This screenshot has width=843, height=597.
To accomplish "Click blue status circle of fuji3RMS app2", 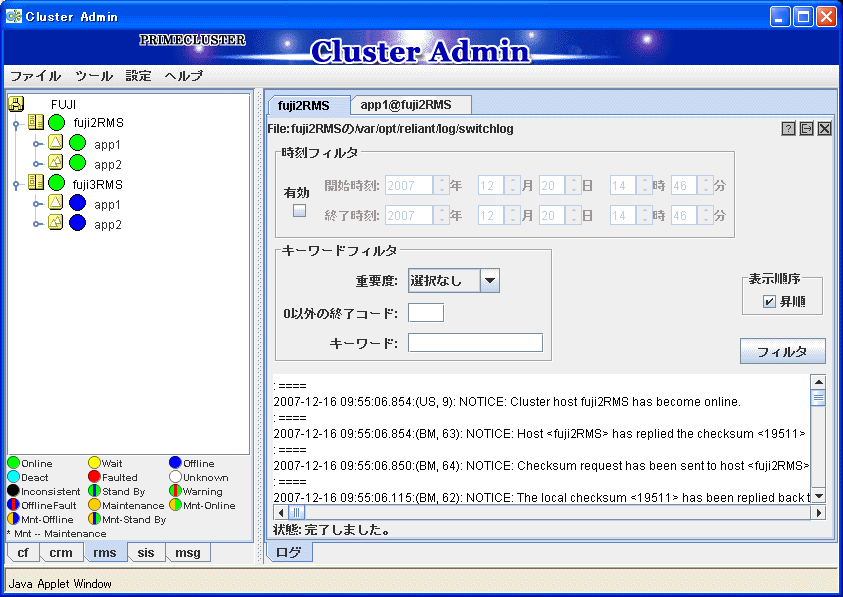I will 77,223.
